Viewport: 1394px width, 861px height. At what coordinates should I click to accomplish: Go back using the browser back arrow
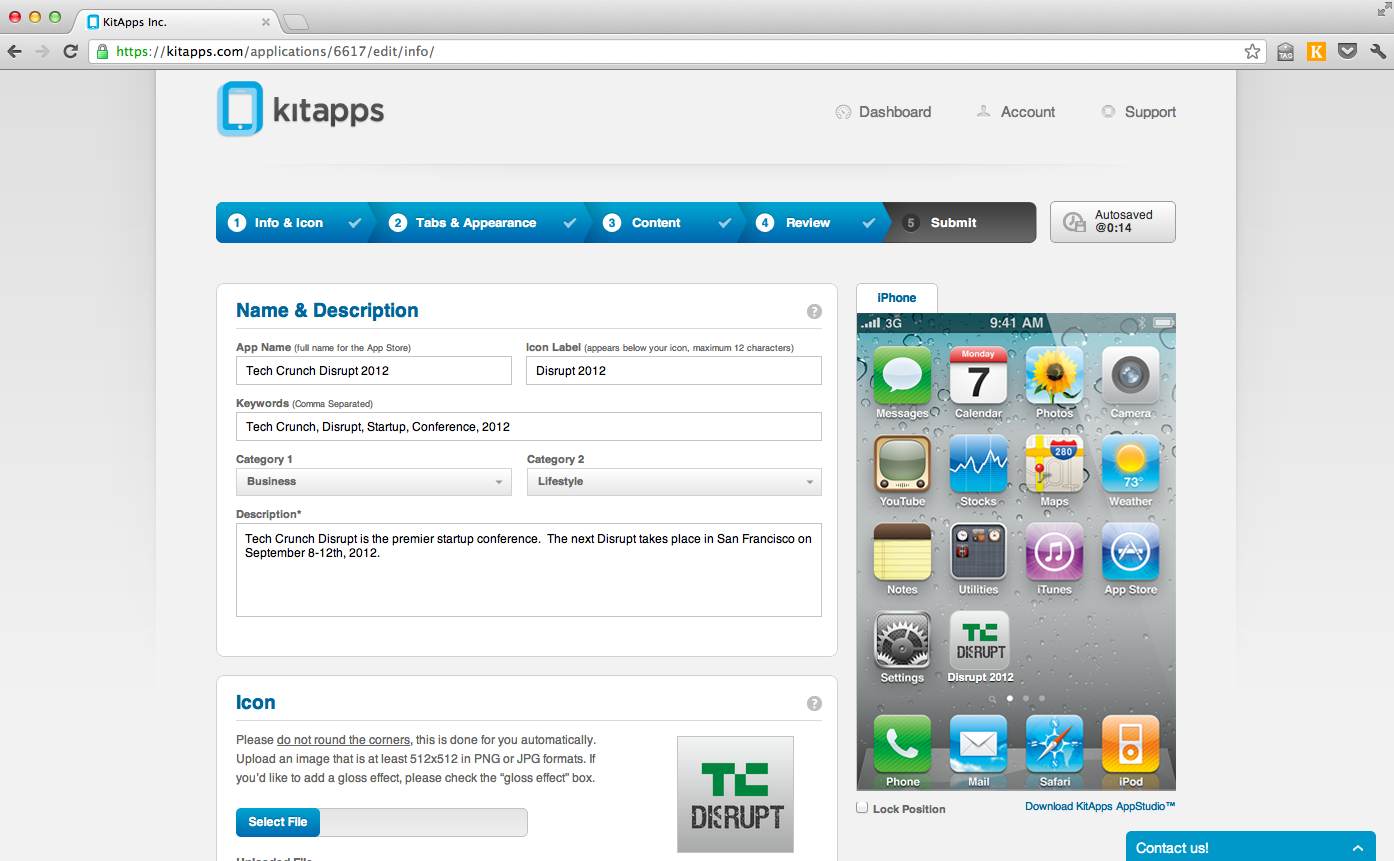coord(15,51)
